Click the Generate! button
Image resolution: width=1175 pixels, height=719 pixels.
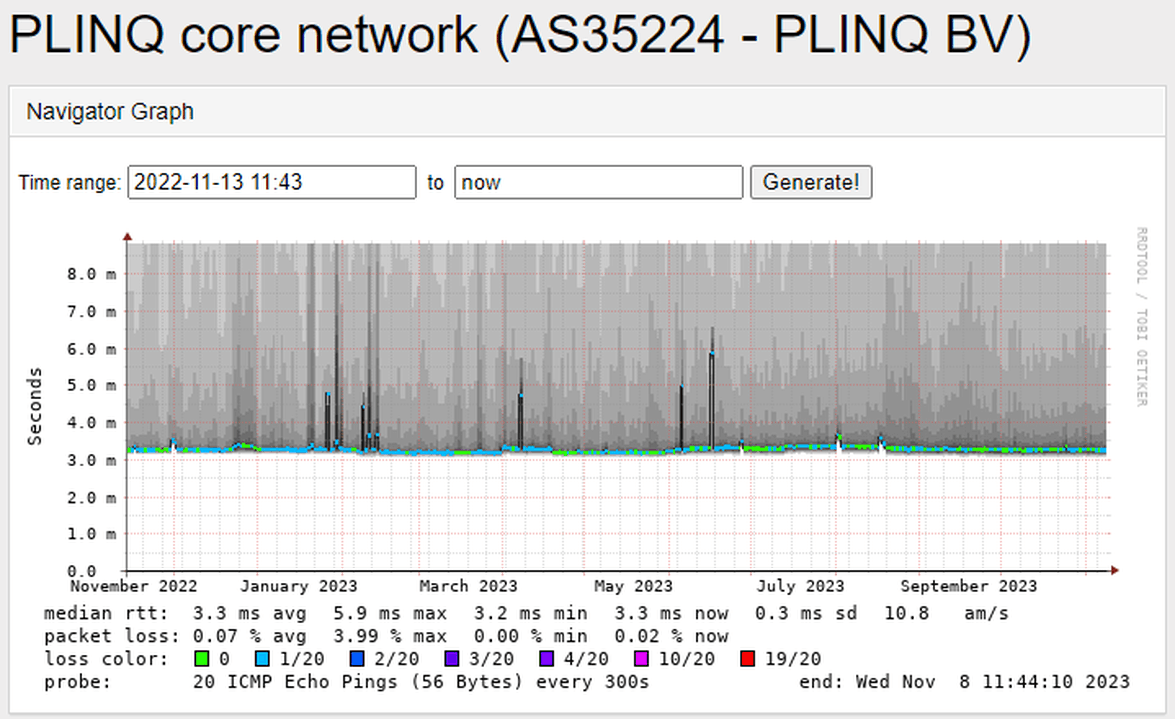[x=811, y=182]
